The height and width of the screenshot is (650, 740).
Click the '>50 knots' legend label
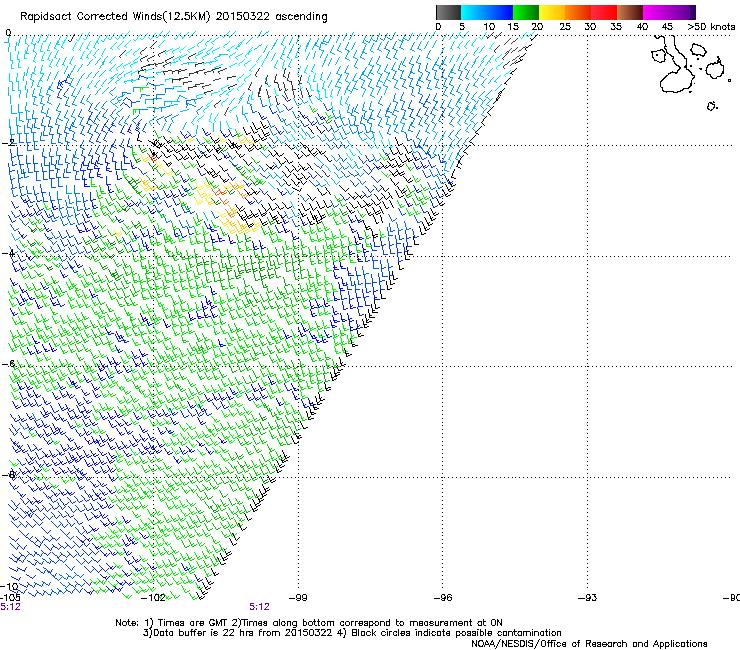tap(711, 27)
